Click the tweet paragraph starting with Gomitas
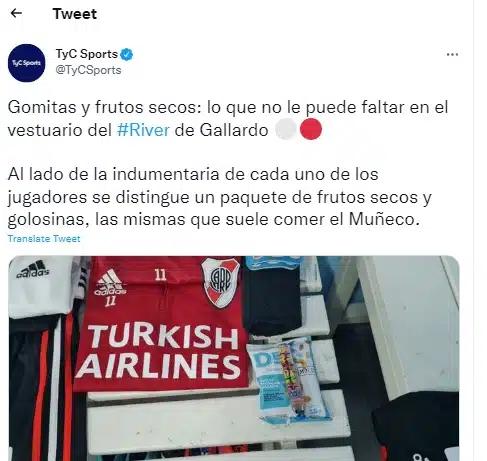This screenshot has width=487, height=461. 228,118
